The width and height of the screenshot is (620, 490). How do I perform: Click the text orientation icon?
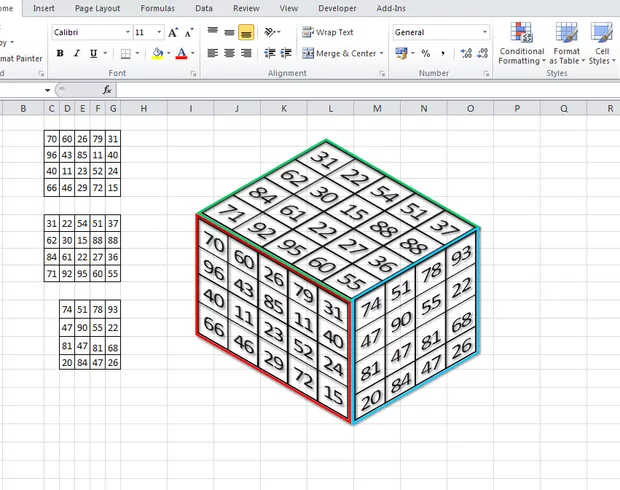pos(271,32)
